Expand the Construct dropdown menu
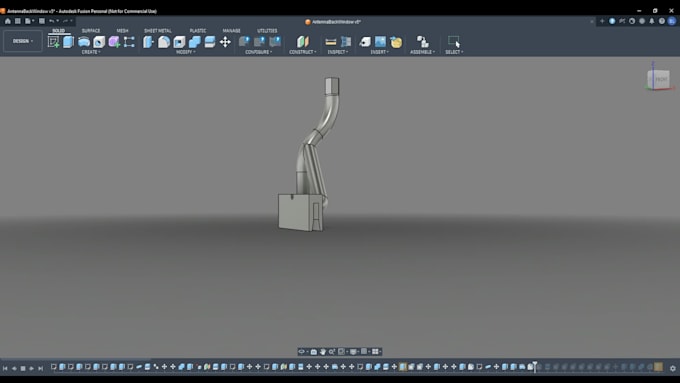This screenshot has height=383, width=680. point(303,52)
